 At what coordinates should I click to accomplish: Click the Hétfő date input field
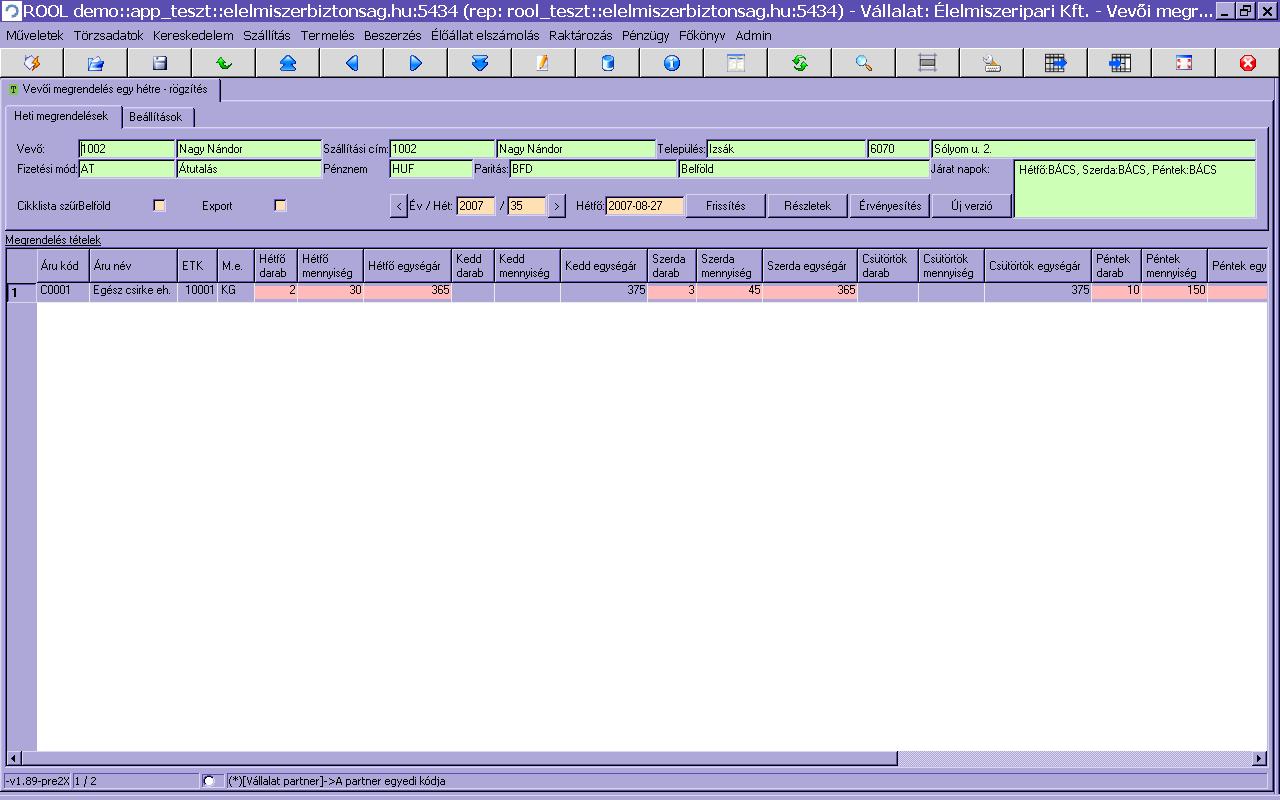click(644, 206)
